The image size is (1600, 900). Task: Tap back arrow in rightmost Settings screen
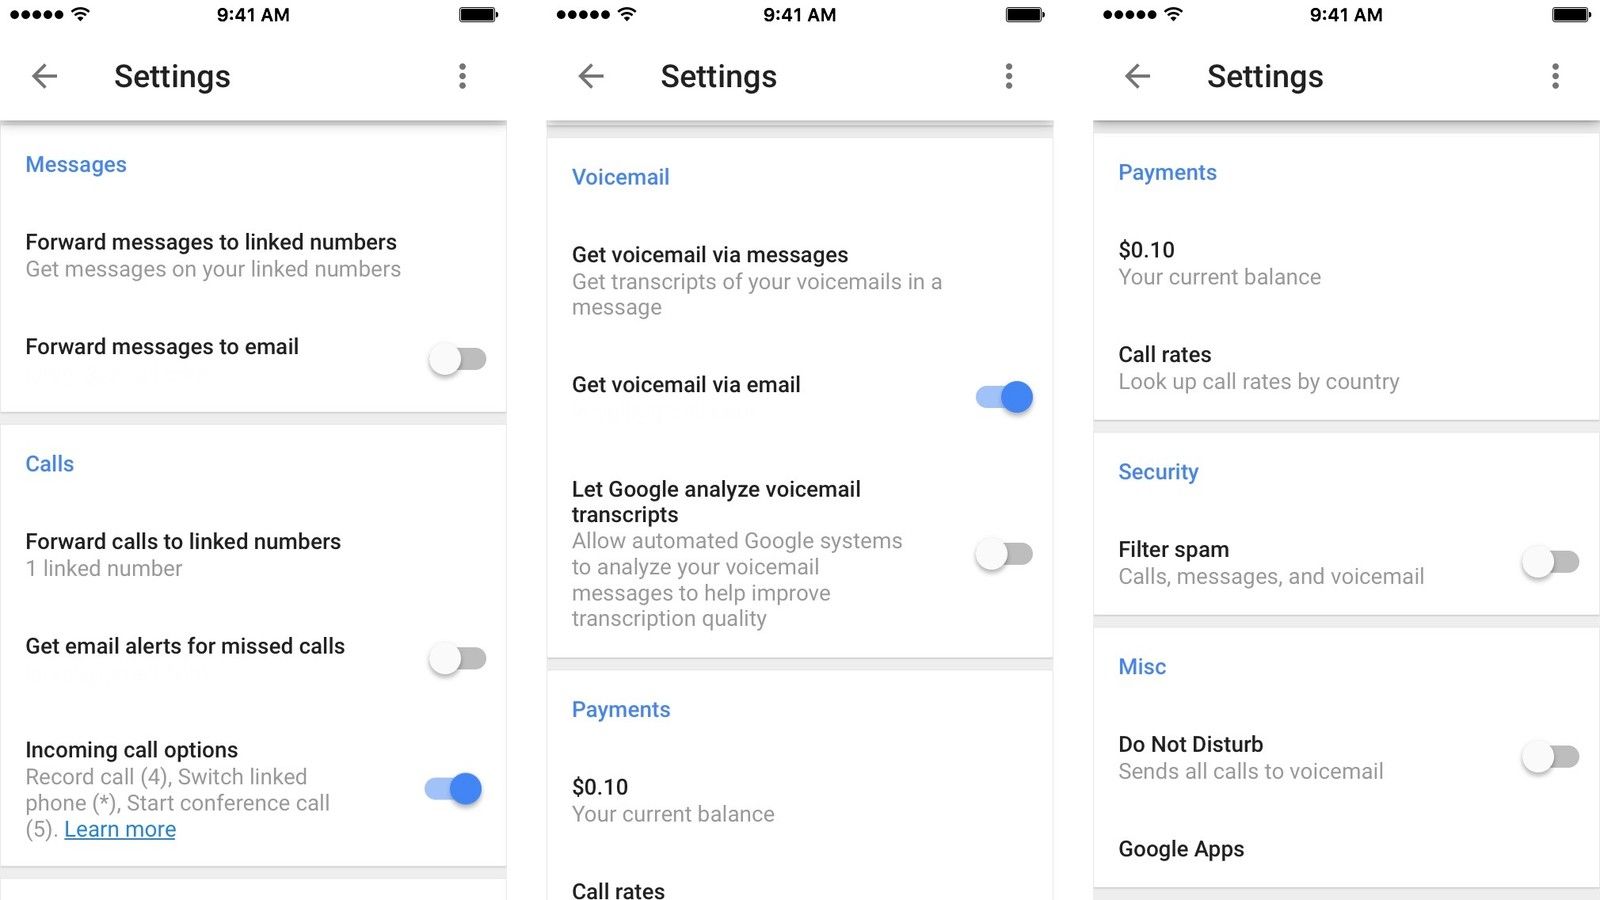(1138, 76)
